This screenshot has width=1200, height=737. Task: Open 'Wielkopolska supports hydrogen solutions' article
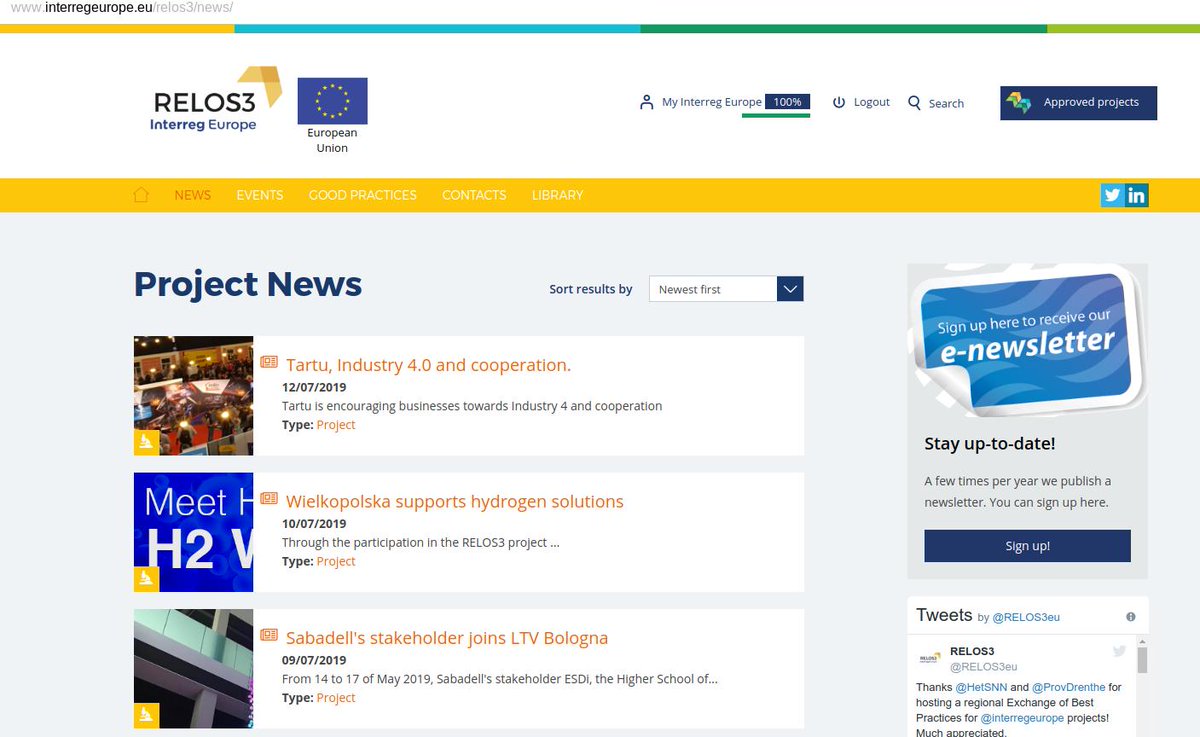[x=454, y=501]
